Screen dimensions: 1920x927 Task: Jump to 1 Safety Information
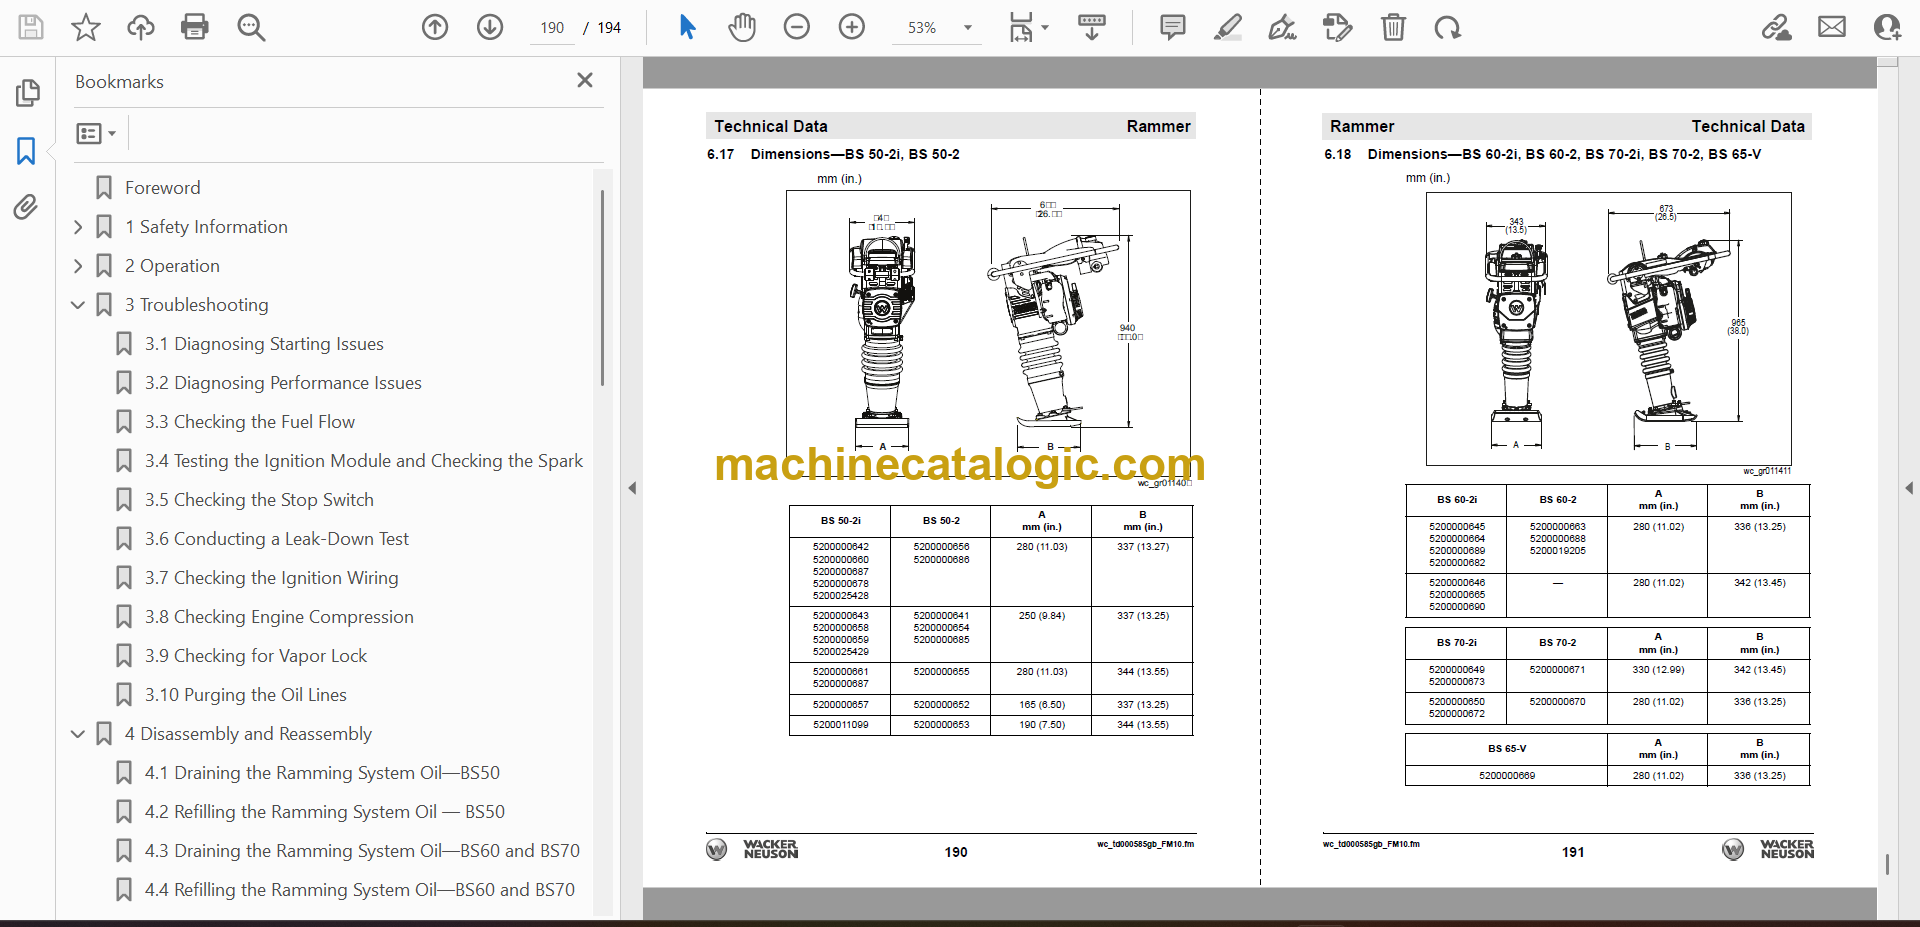click(206, 227)
